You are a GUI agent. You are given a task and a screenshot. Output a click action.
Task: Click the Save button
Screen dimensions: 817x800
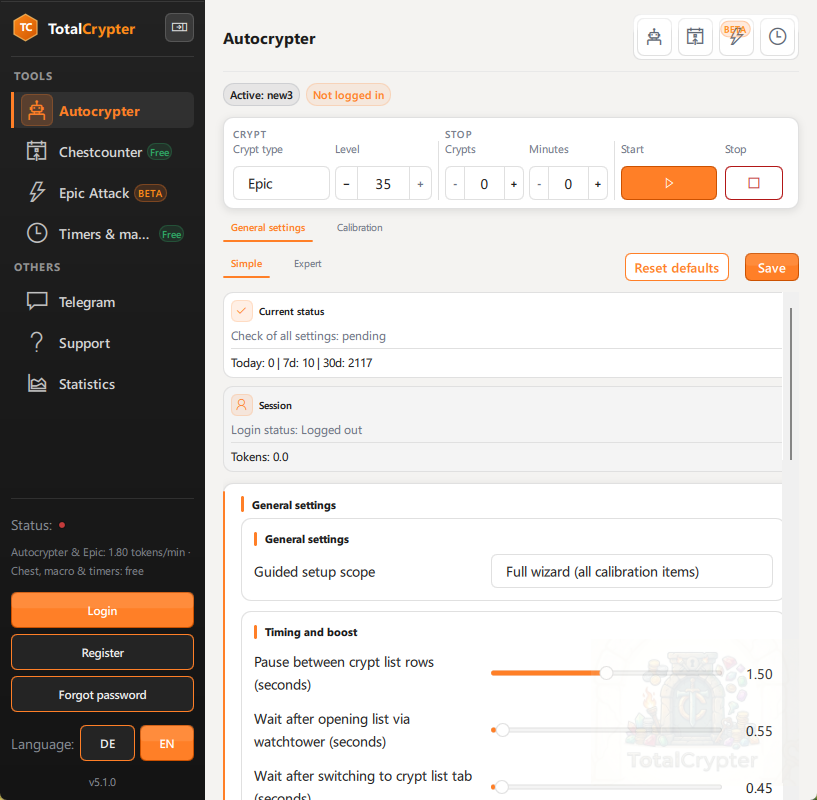click(x=771, y=267)
